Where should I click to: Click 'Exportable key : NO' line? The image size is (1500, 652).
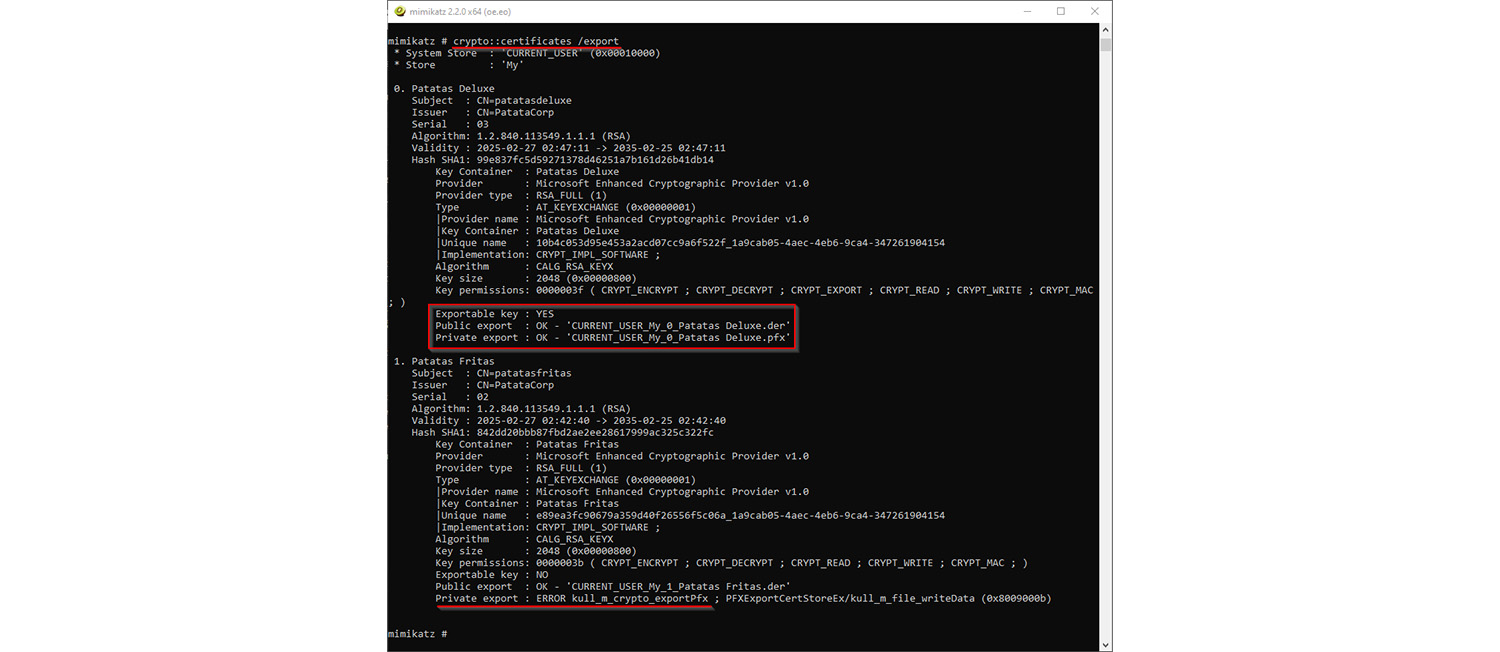tap(491, 575)
